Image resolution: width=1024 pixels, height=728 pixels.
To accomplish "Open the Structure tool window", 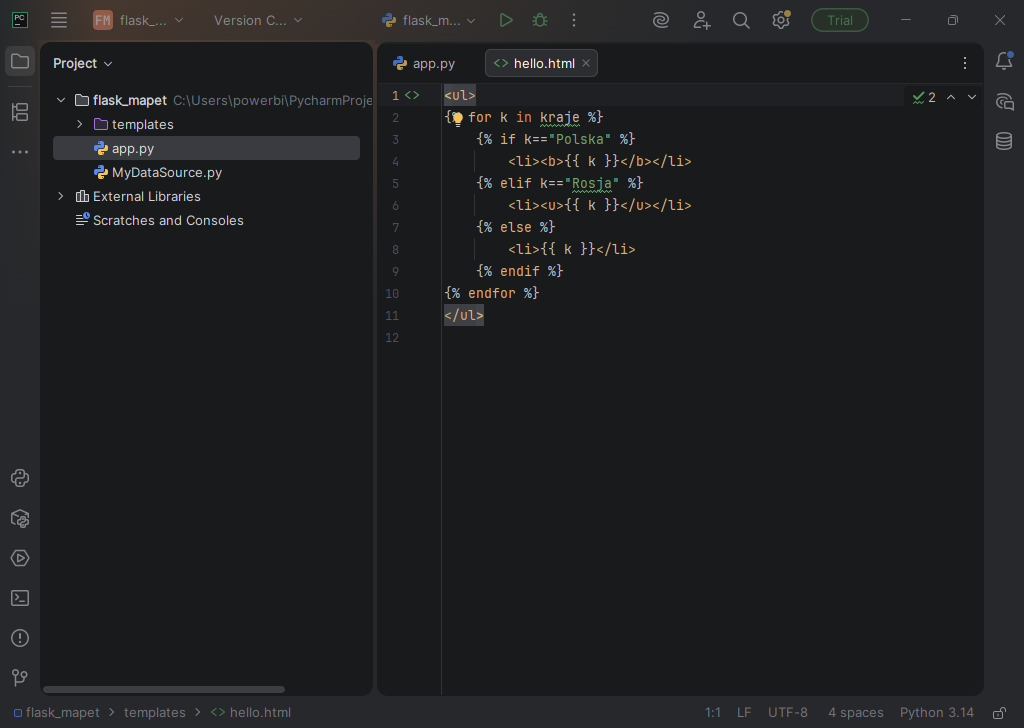I will click(20, 112).
